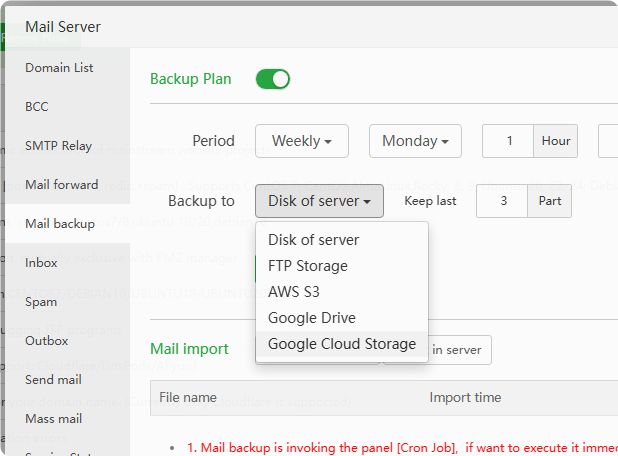Click the Hour number input field
Viewport: 618px width, 456px height.
[509, 141]
